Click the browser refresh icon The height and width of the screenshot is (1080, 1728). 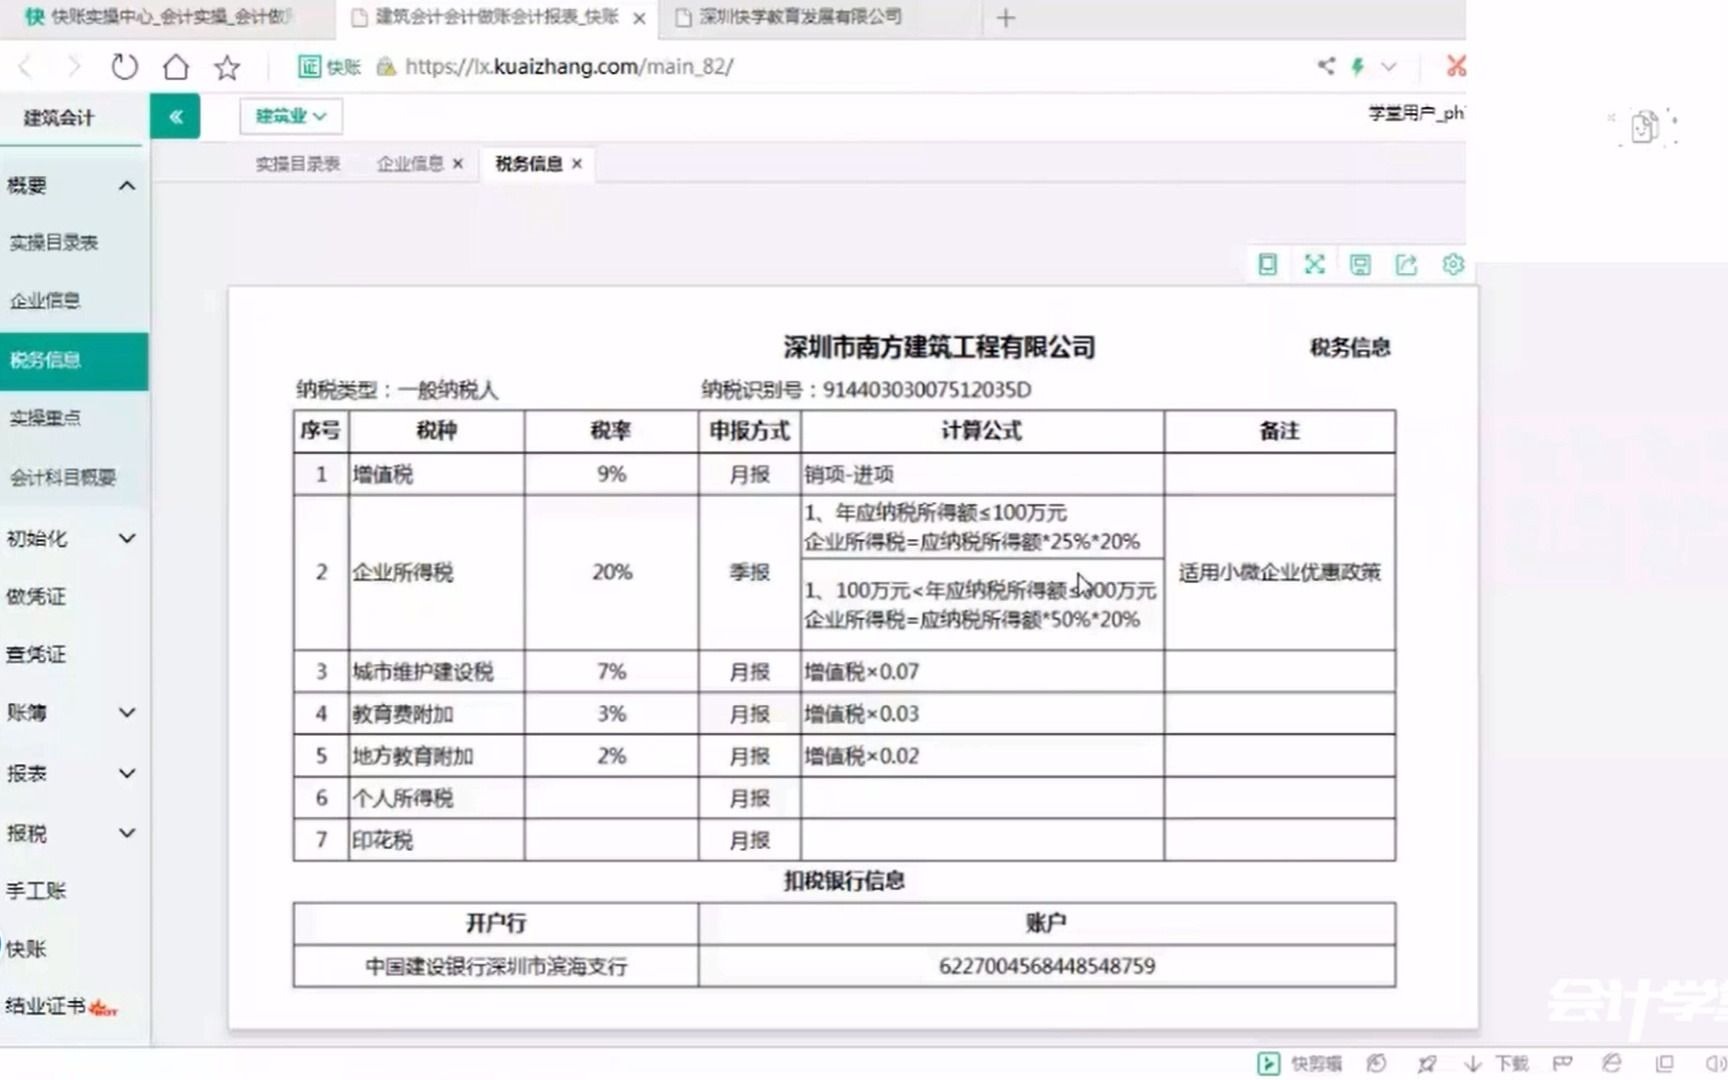pos(124,67)
